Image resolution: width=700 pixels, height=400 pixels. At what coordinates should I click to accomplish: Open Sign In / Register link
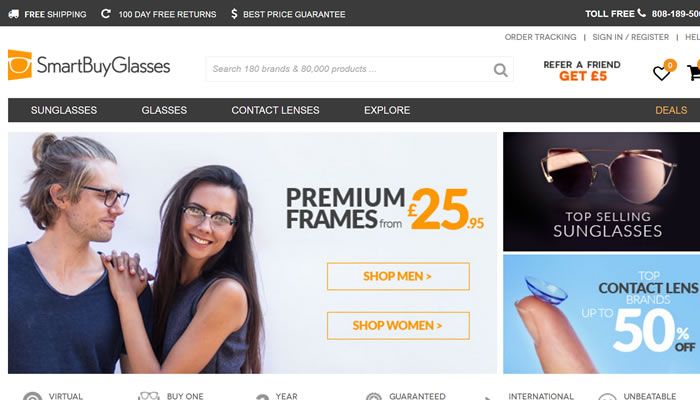pos(630,37)
